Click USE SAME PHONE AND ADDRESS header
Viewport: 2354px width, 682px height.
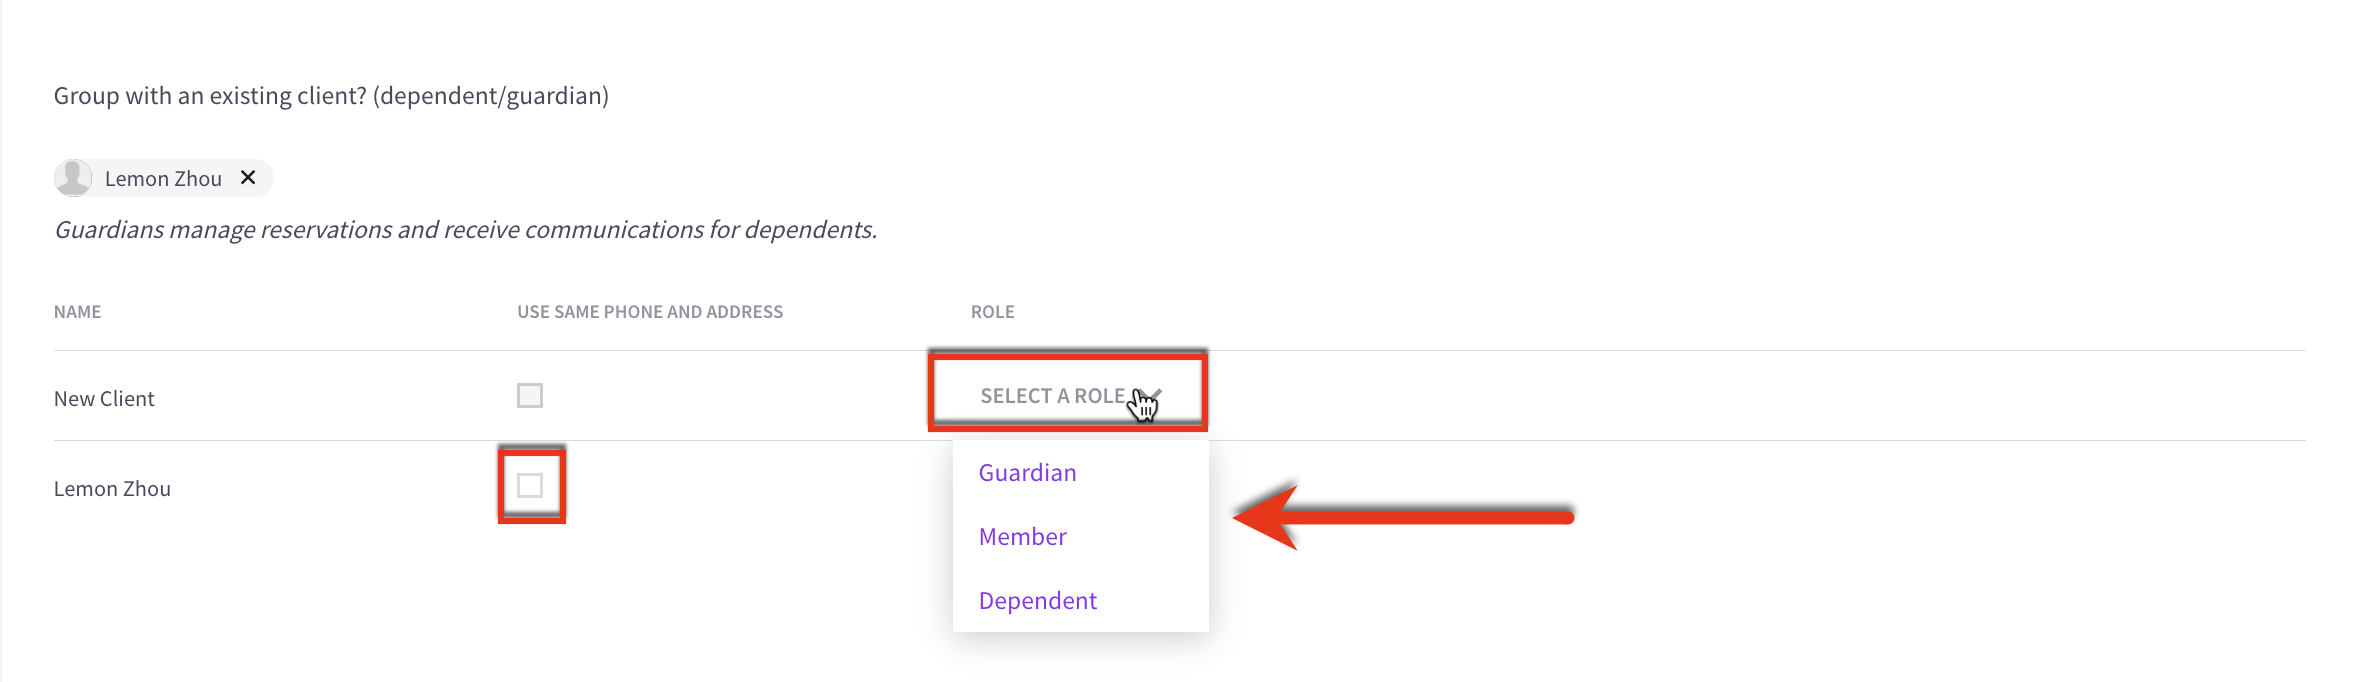[x=650, y=311]
